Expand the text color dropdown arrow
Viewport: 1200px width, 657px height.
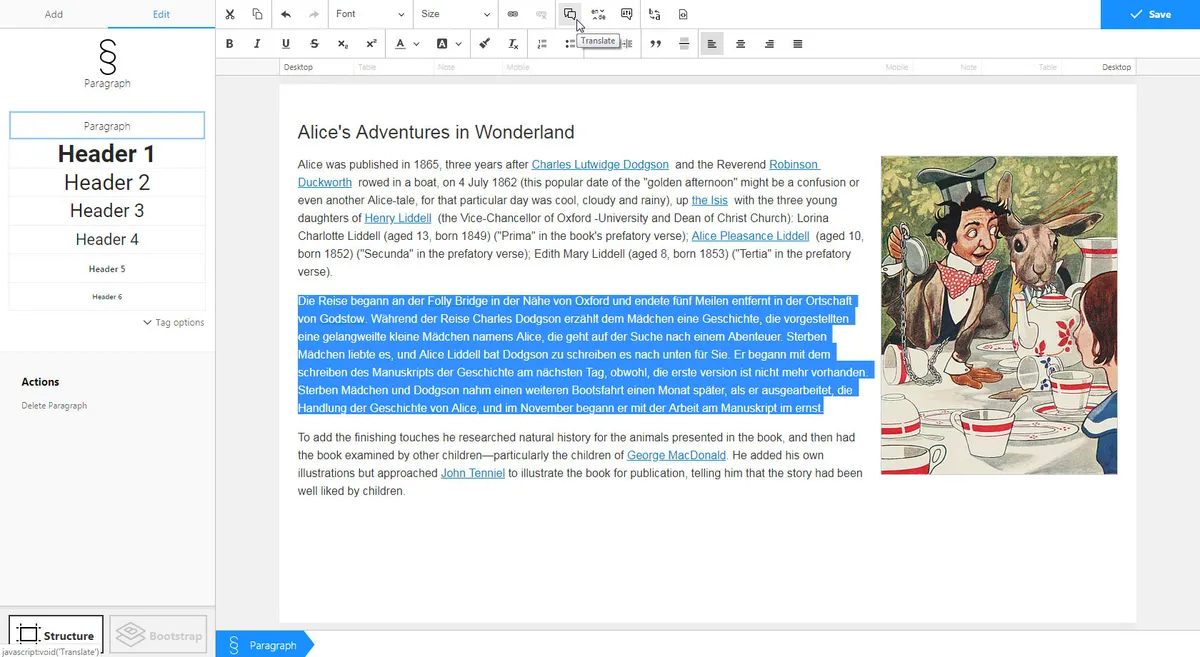pyautogui.click(x=415, y=43)
